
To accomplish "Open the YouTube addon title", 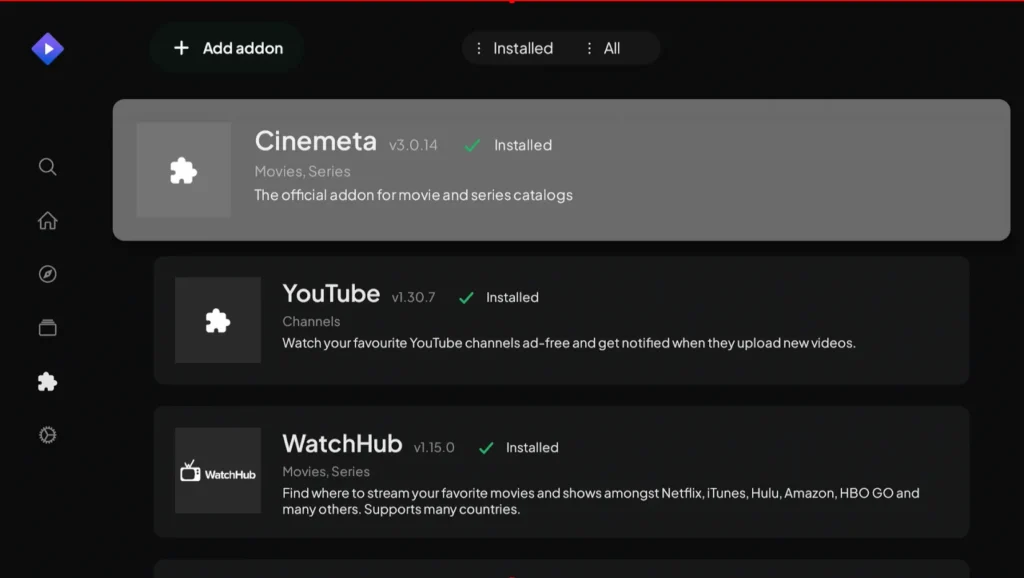I will tap(331, 294).
